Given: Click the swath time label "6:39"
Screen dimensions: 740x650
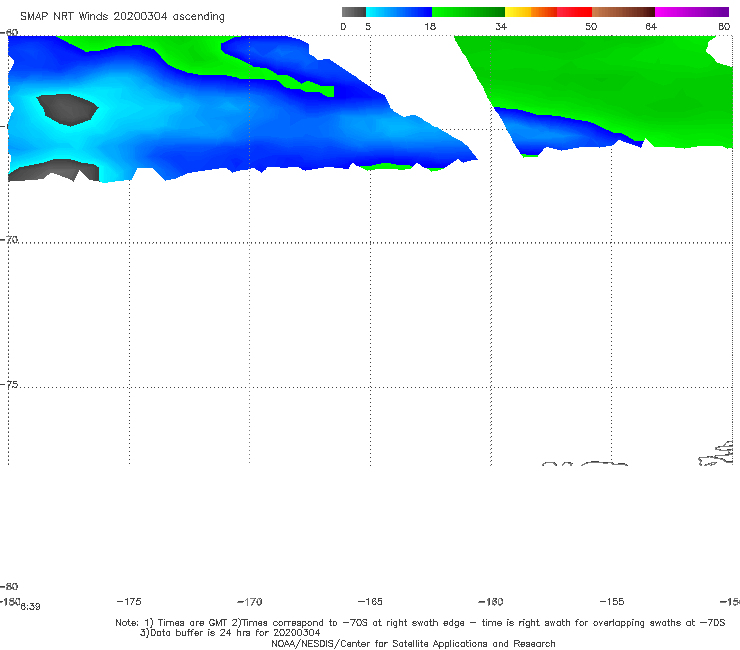Looking at the screenshot, I should point(30,607).
